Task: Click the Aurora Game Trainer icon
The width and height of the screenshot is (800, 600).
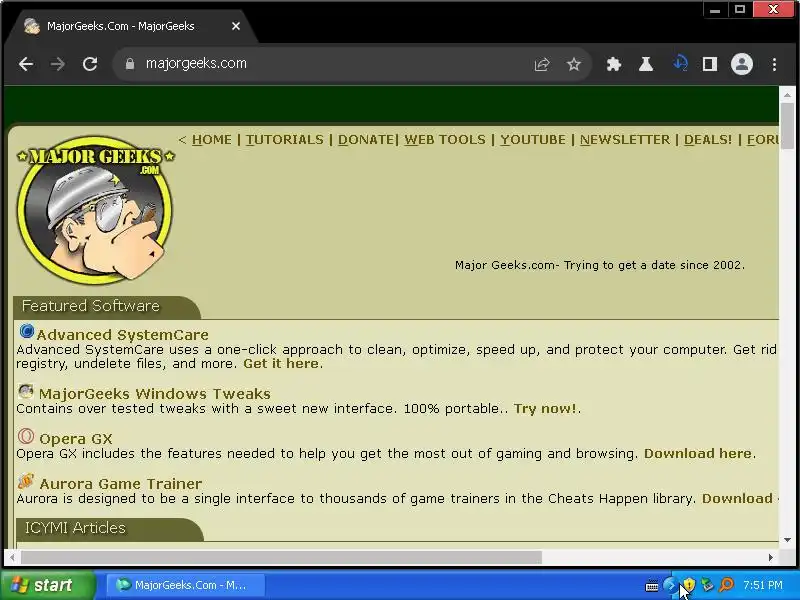Action: point(26,481)
